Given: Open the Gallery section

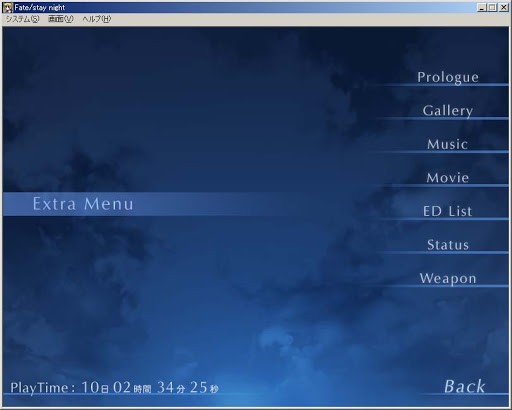Looking at the screenshot, I should (x=448, y=111).
